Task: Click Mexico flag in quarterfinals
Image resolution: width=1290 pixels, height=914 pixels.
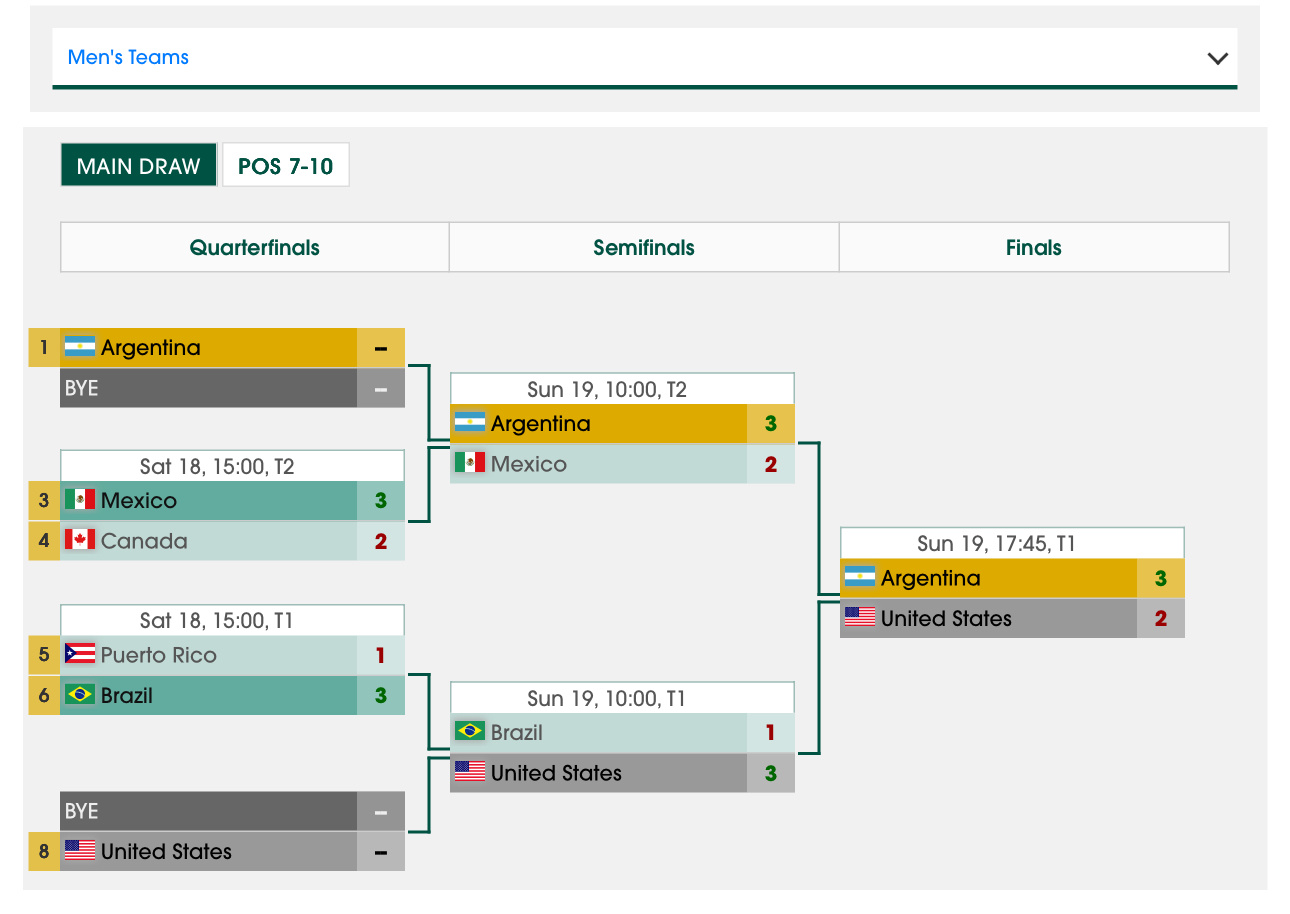Action: tap(80, 500)
